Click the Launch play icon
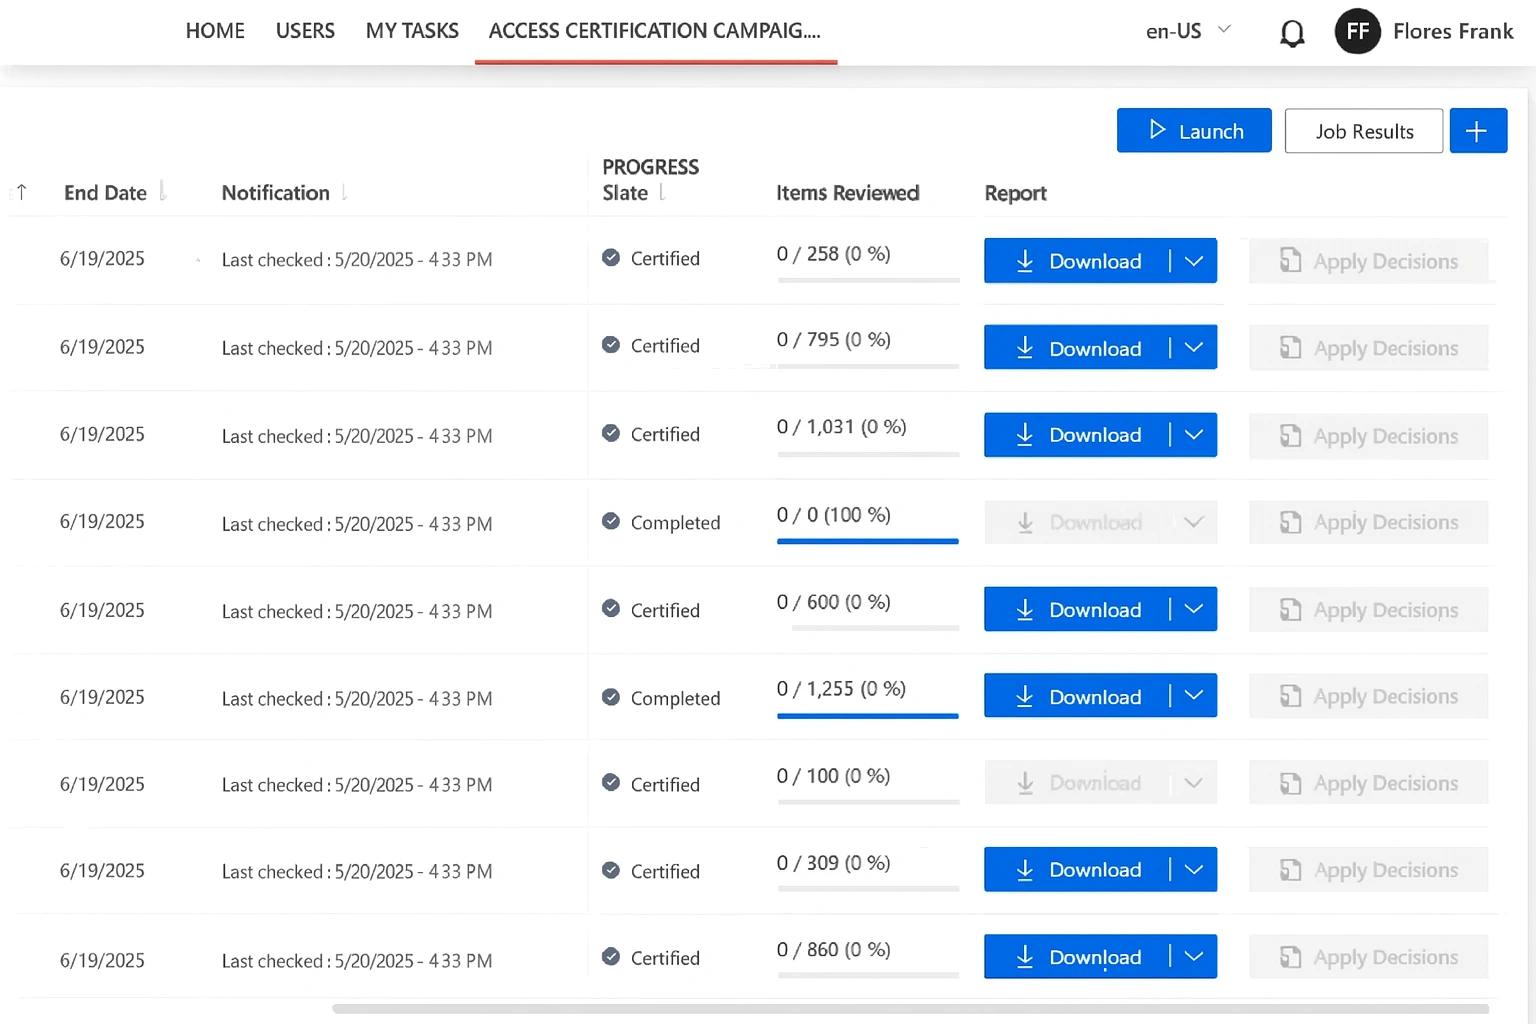Screen dimensions: 1536x1024 point(1158,130)
